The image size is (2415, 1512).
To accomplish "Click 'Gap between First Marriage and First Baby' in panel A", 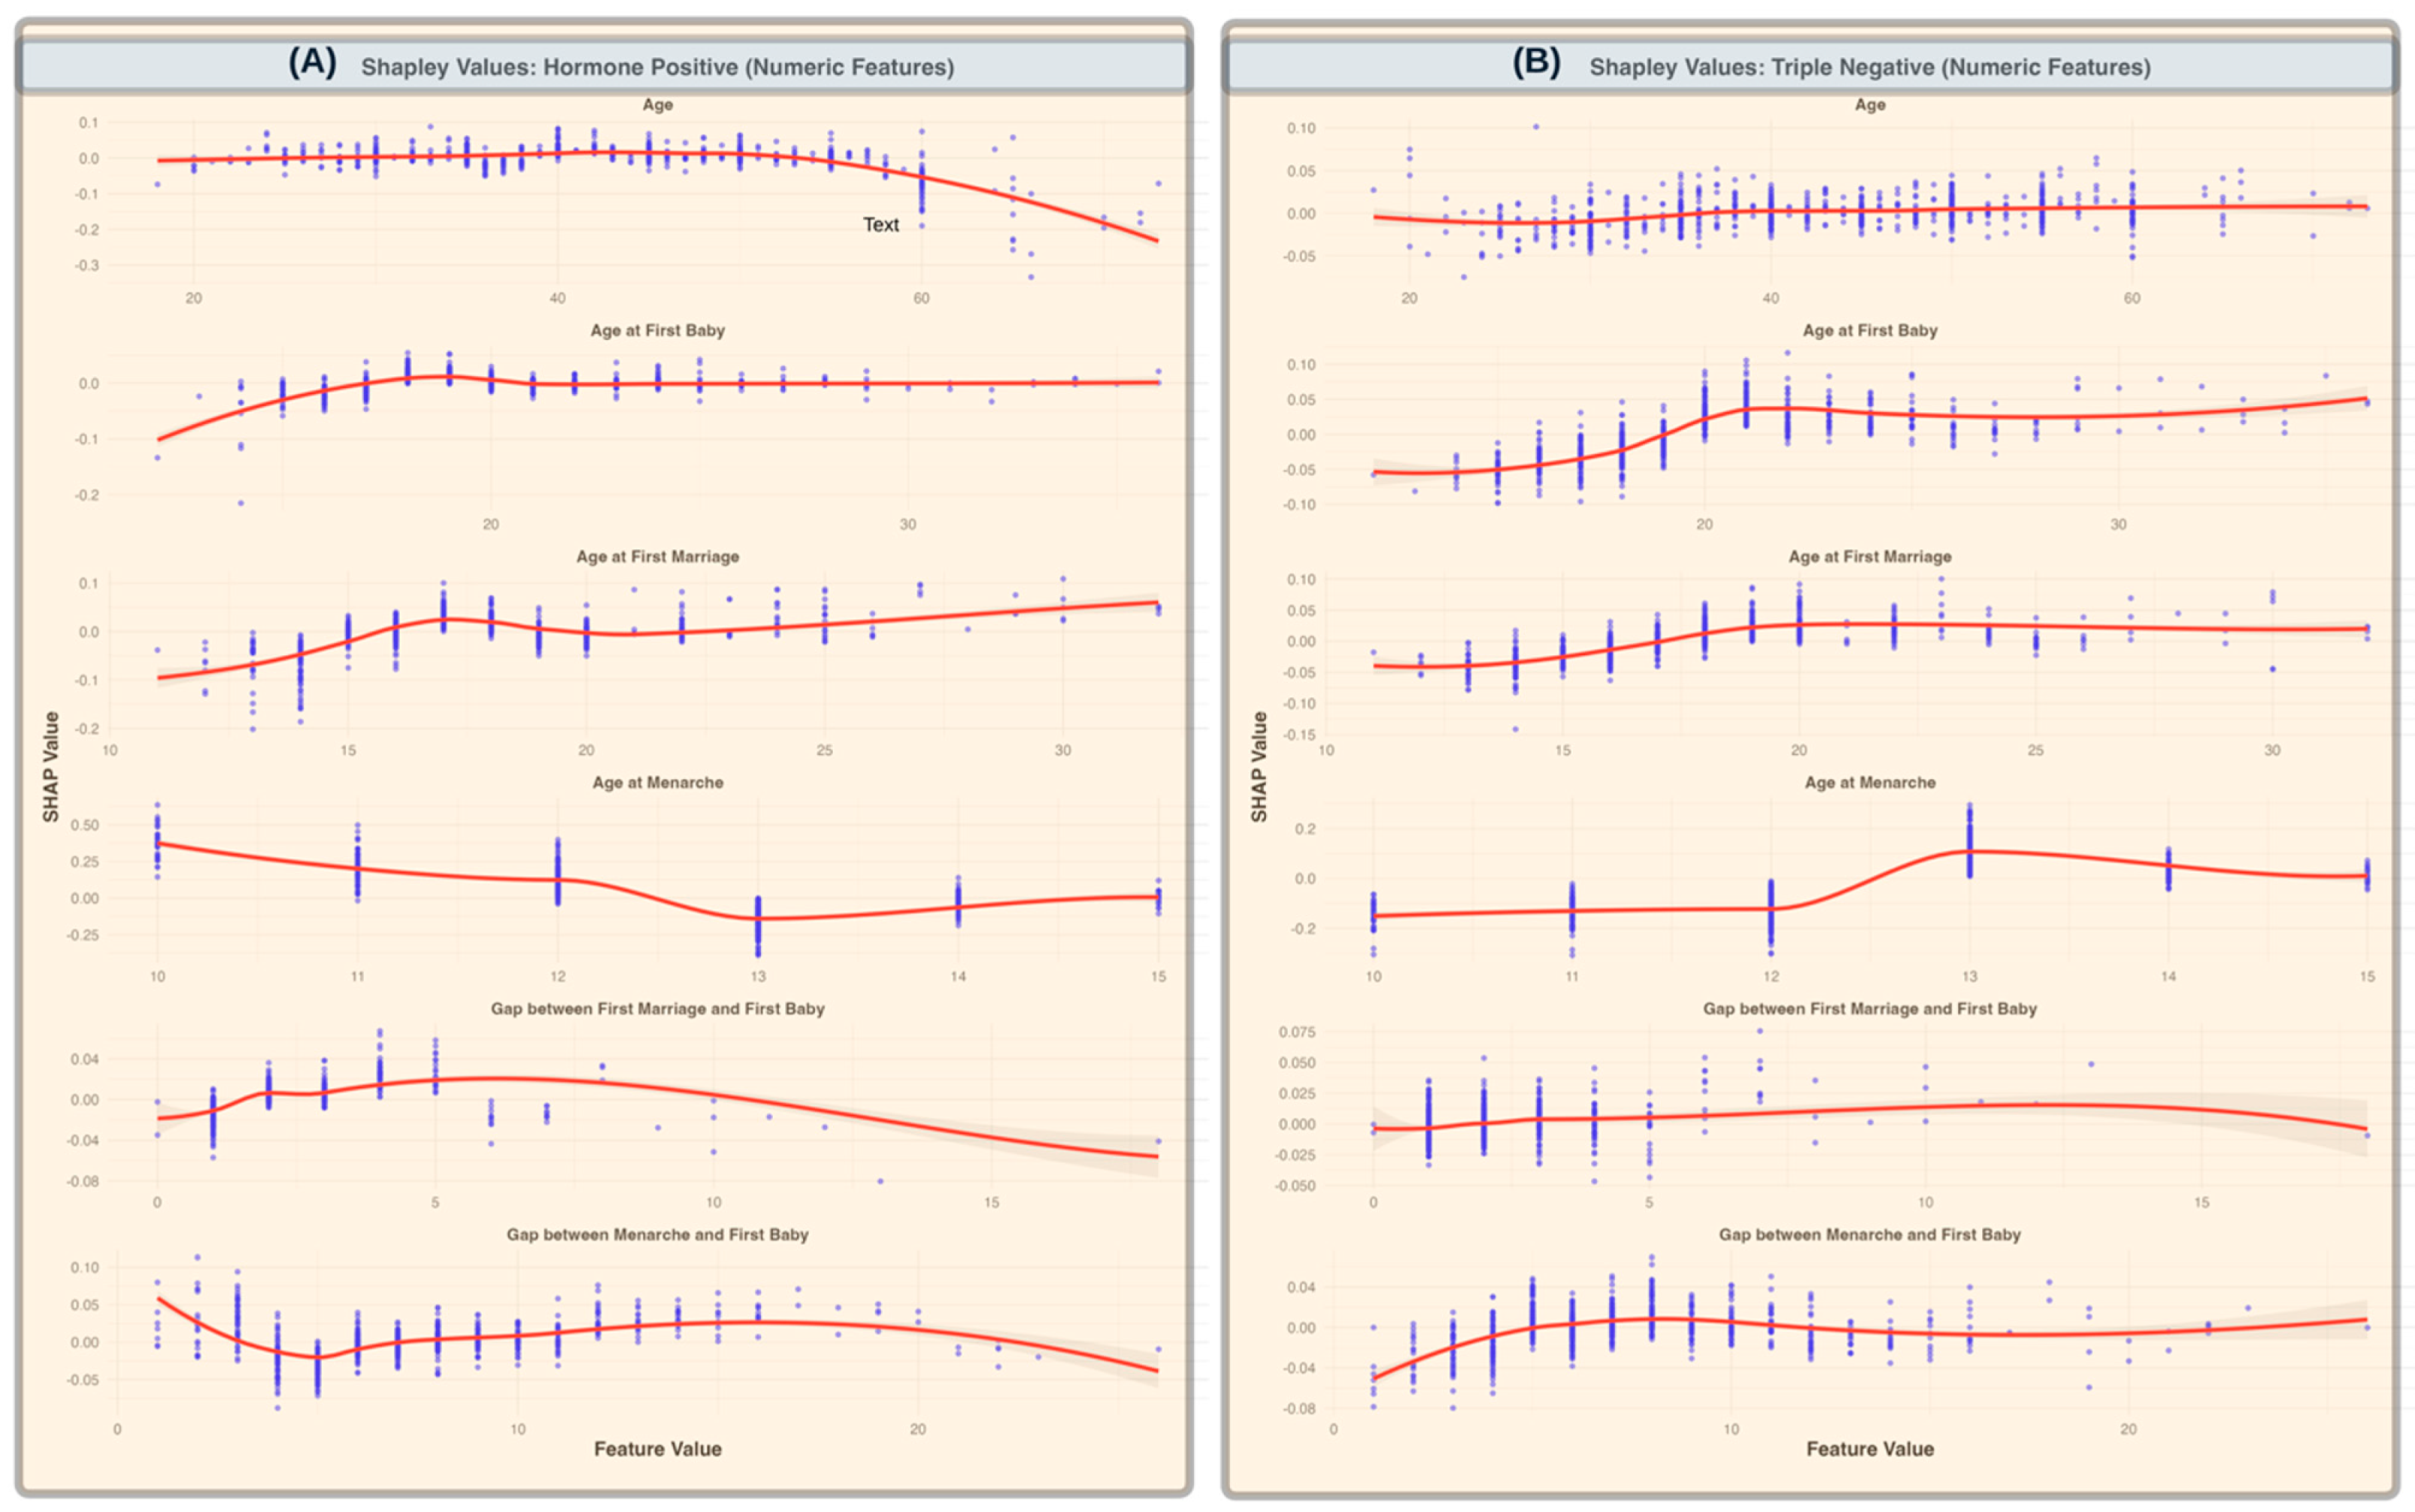I will pyautogui.click(x=657, y=1008).
